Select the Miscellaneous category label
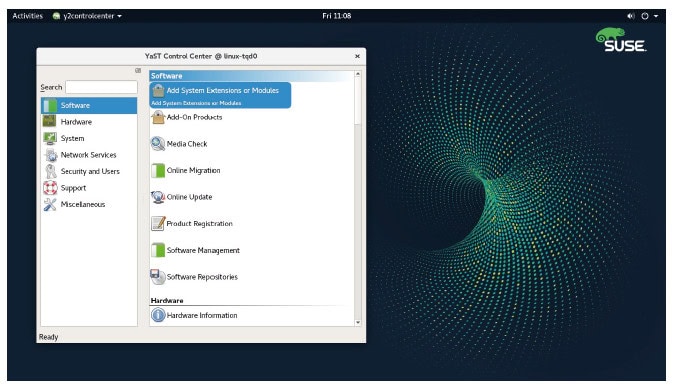This screenshot has height=390, width=675. (83, 204)
